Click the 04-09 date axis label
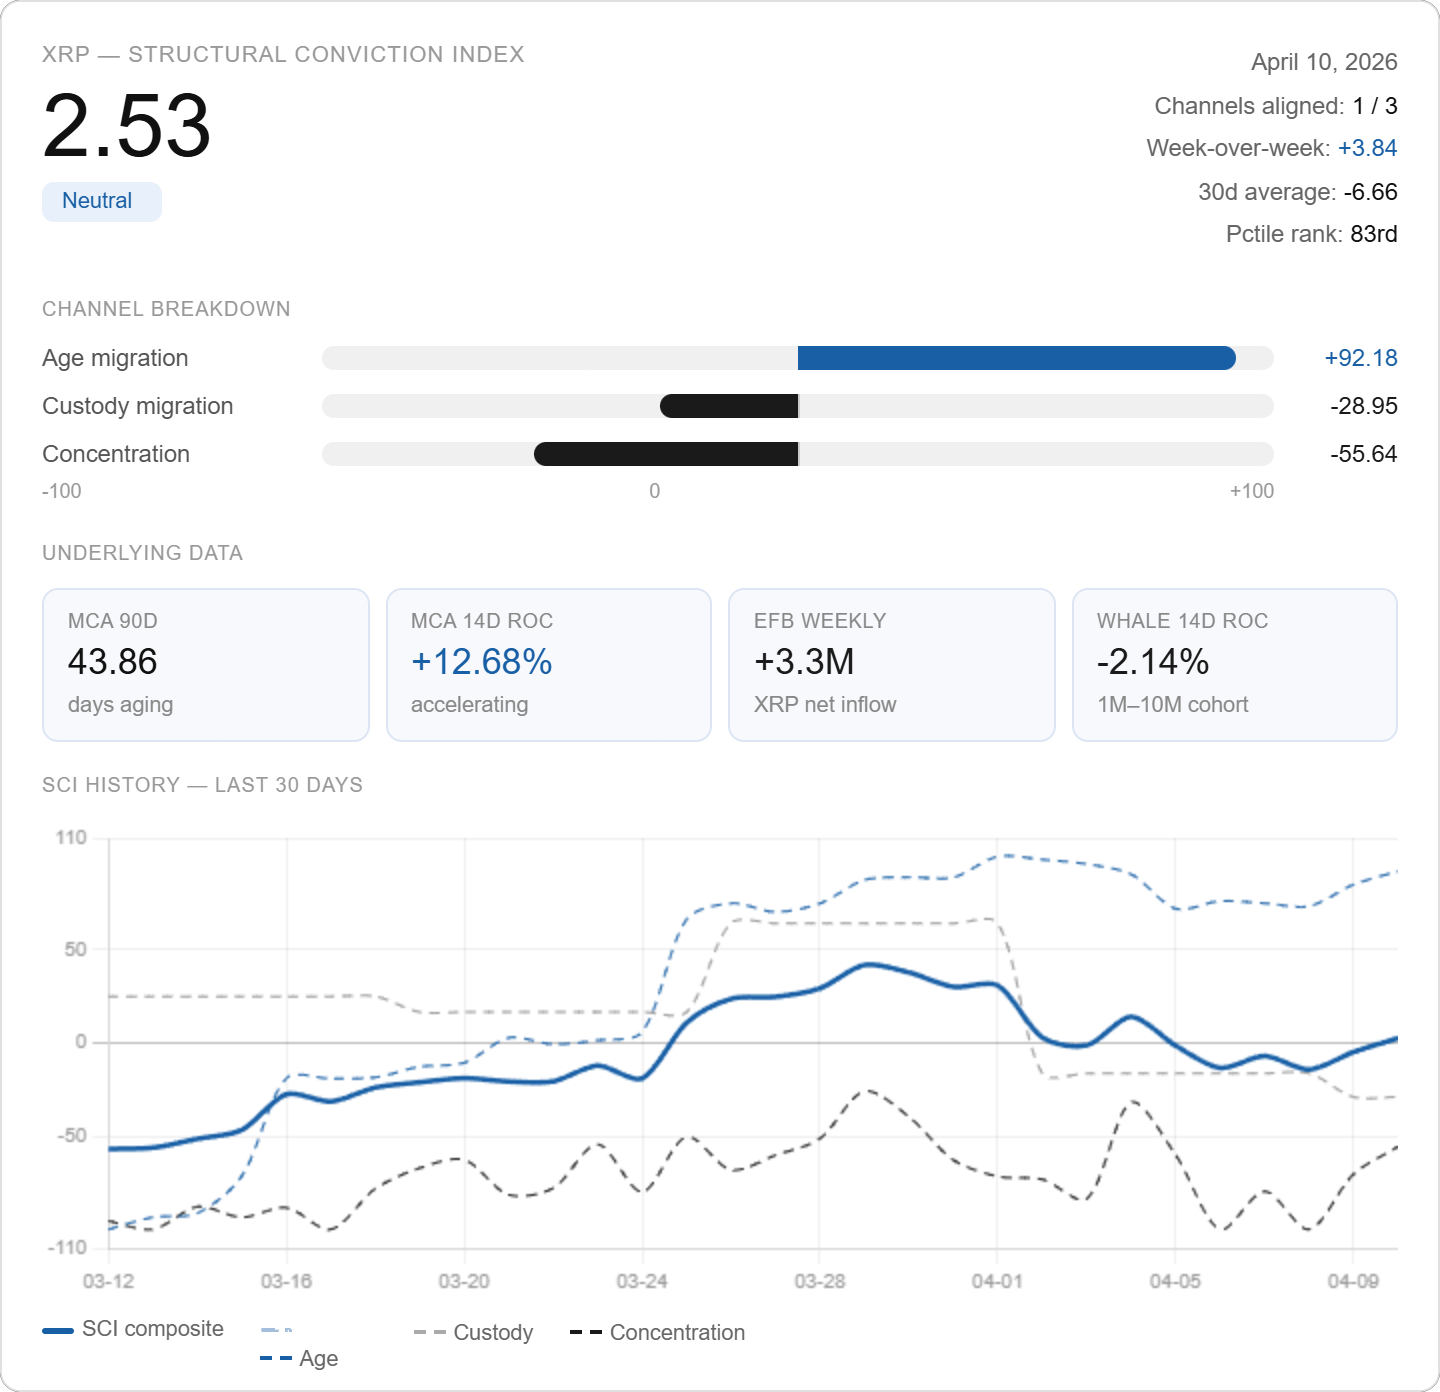 (x=1353, y=1281)
